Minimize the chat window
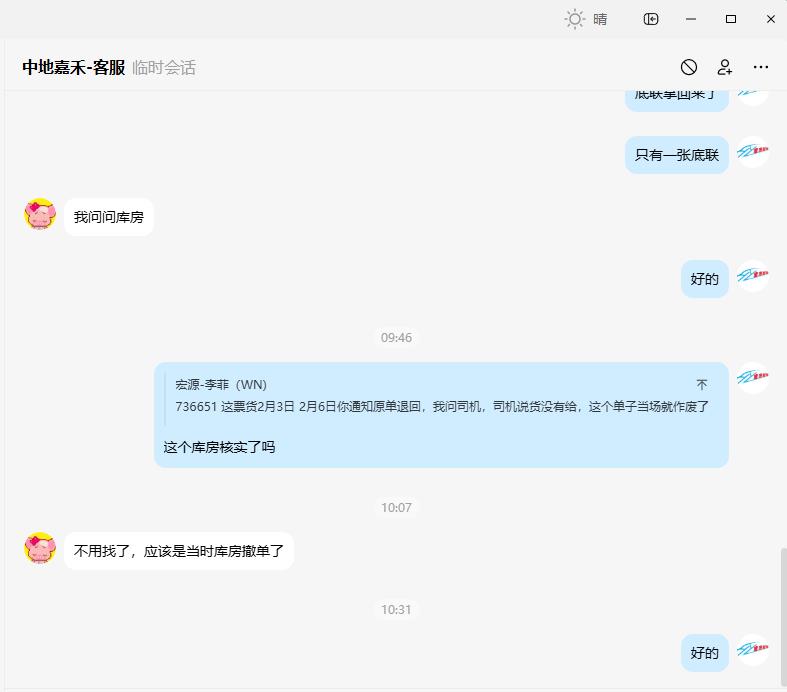This screenshot has width=787, height=692. click(691, 19)
